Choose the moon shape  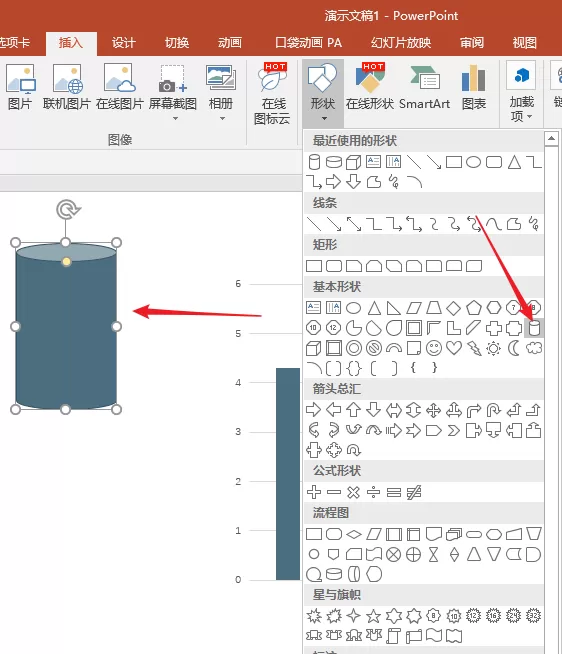[x=514, y=348]
